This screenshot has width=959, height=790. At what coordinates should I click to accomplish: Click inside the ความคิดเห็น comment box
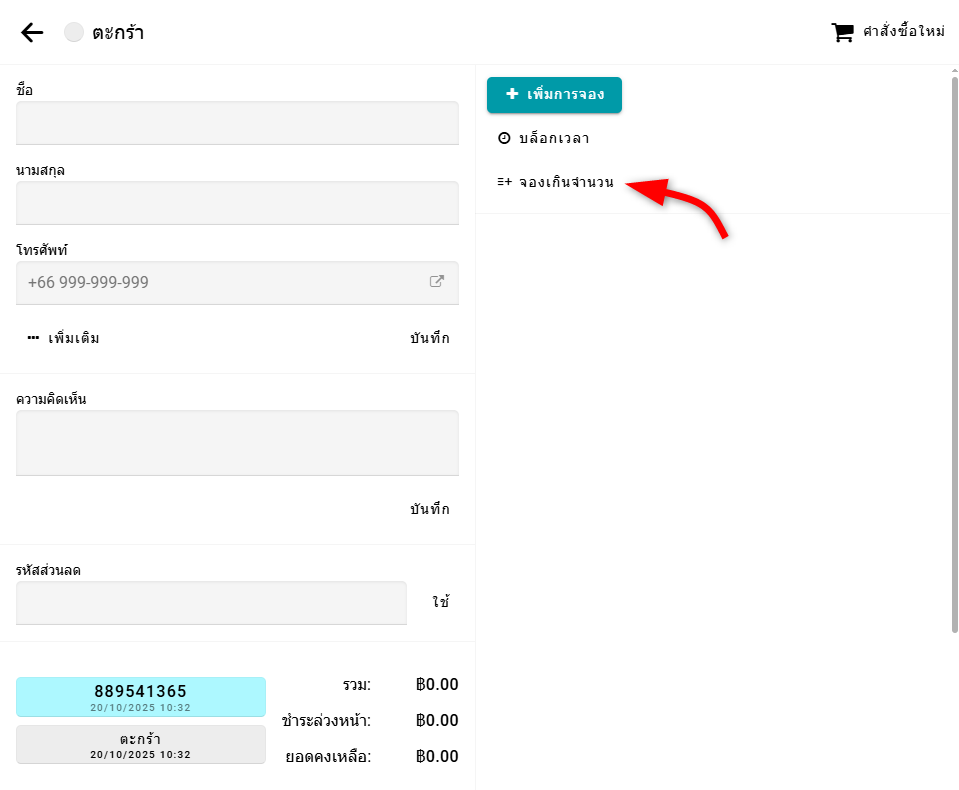[237, 442]
